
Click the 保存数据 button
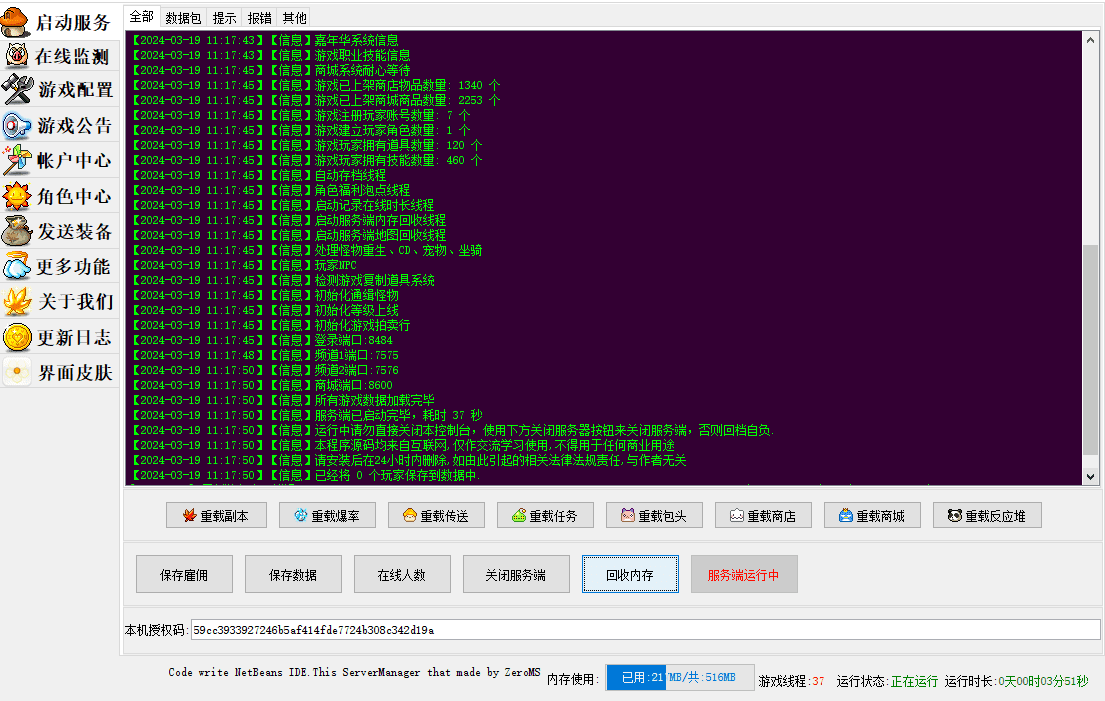(x=293, y=574)
